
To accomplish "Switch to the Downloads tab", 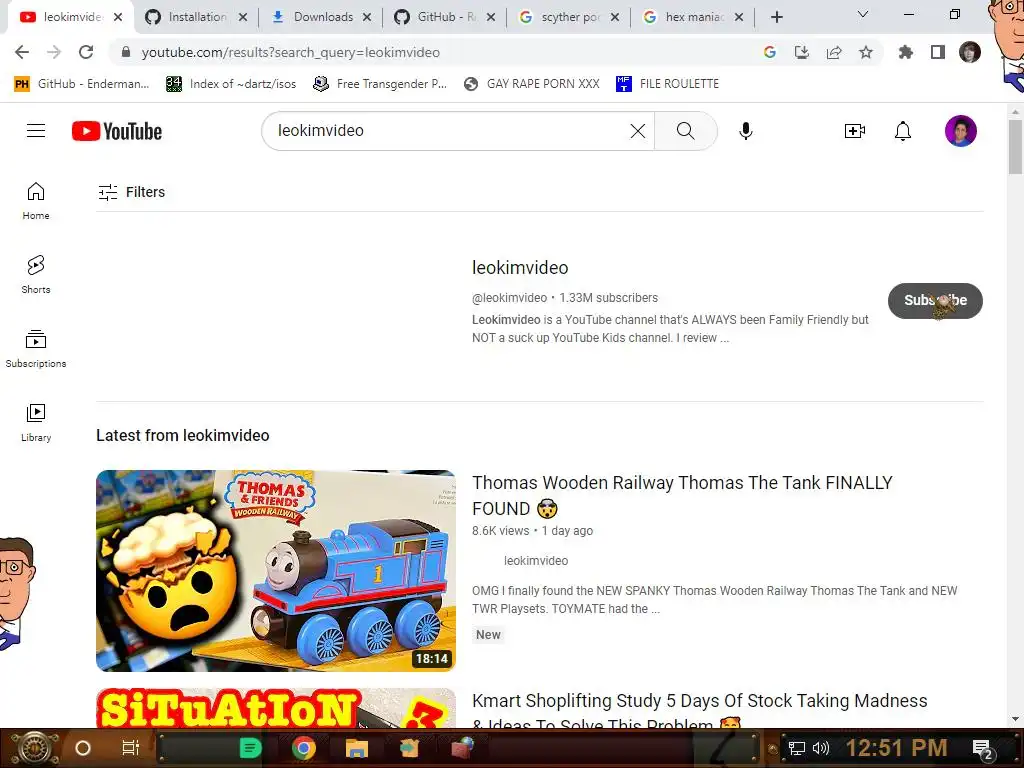I will click(x=321, y=17).
